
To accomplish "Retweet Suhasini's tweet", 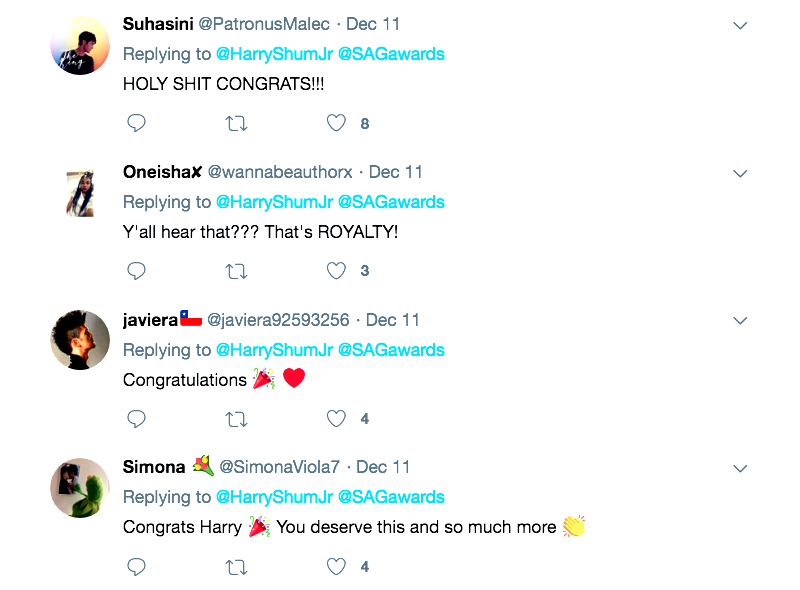I will (x=237, y=123).
